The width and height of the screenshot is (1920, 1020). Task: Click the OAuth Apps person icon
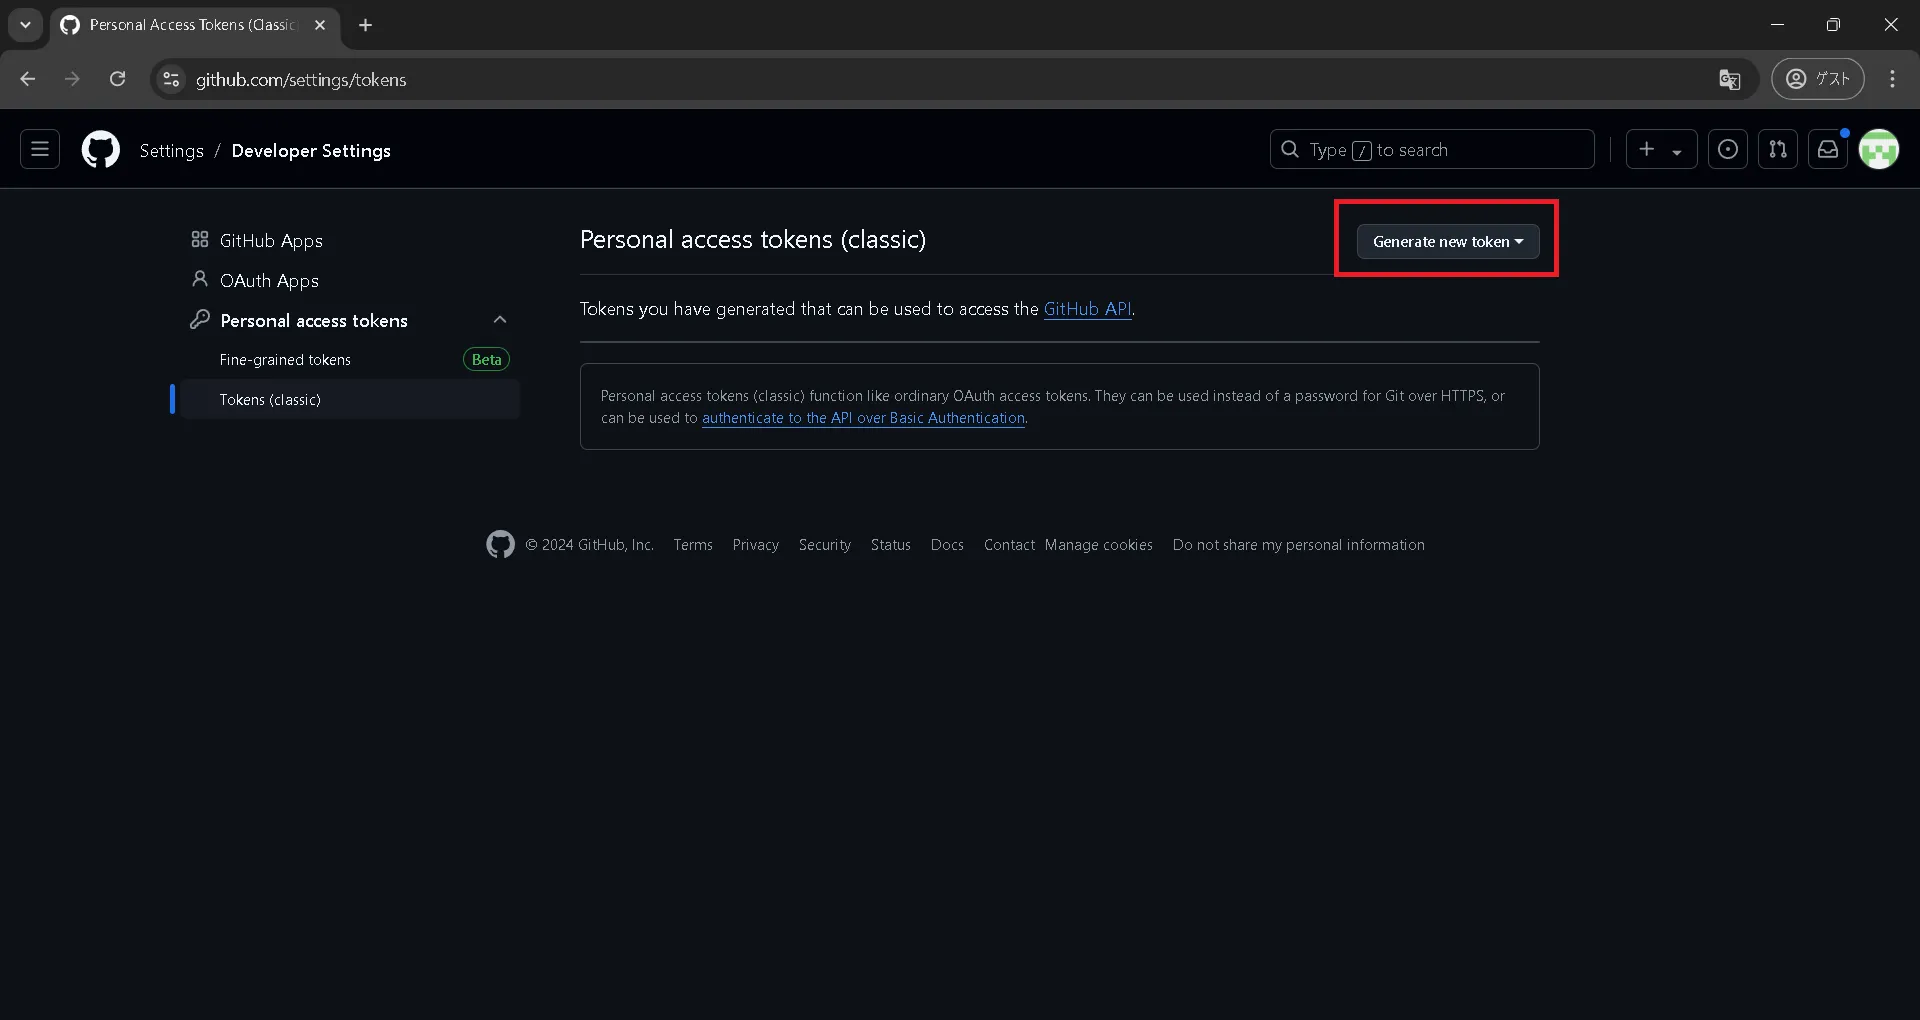pyautogui.click(x=200, y=280)
